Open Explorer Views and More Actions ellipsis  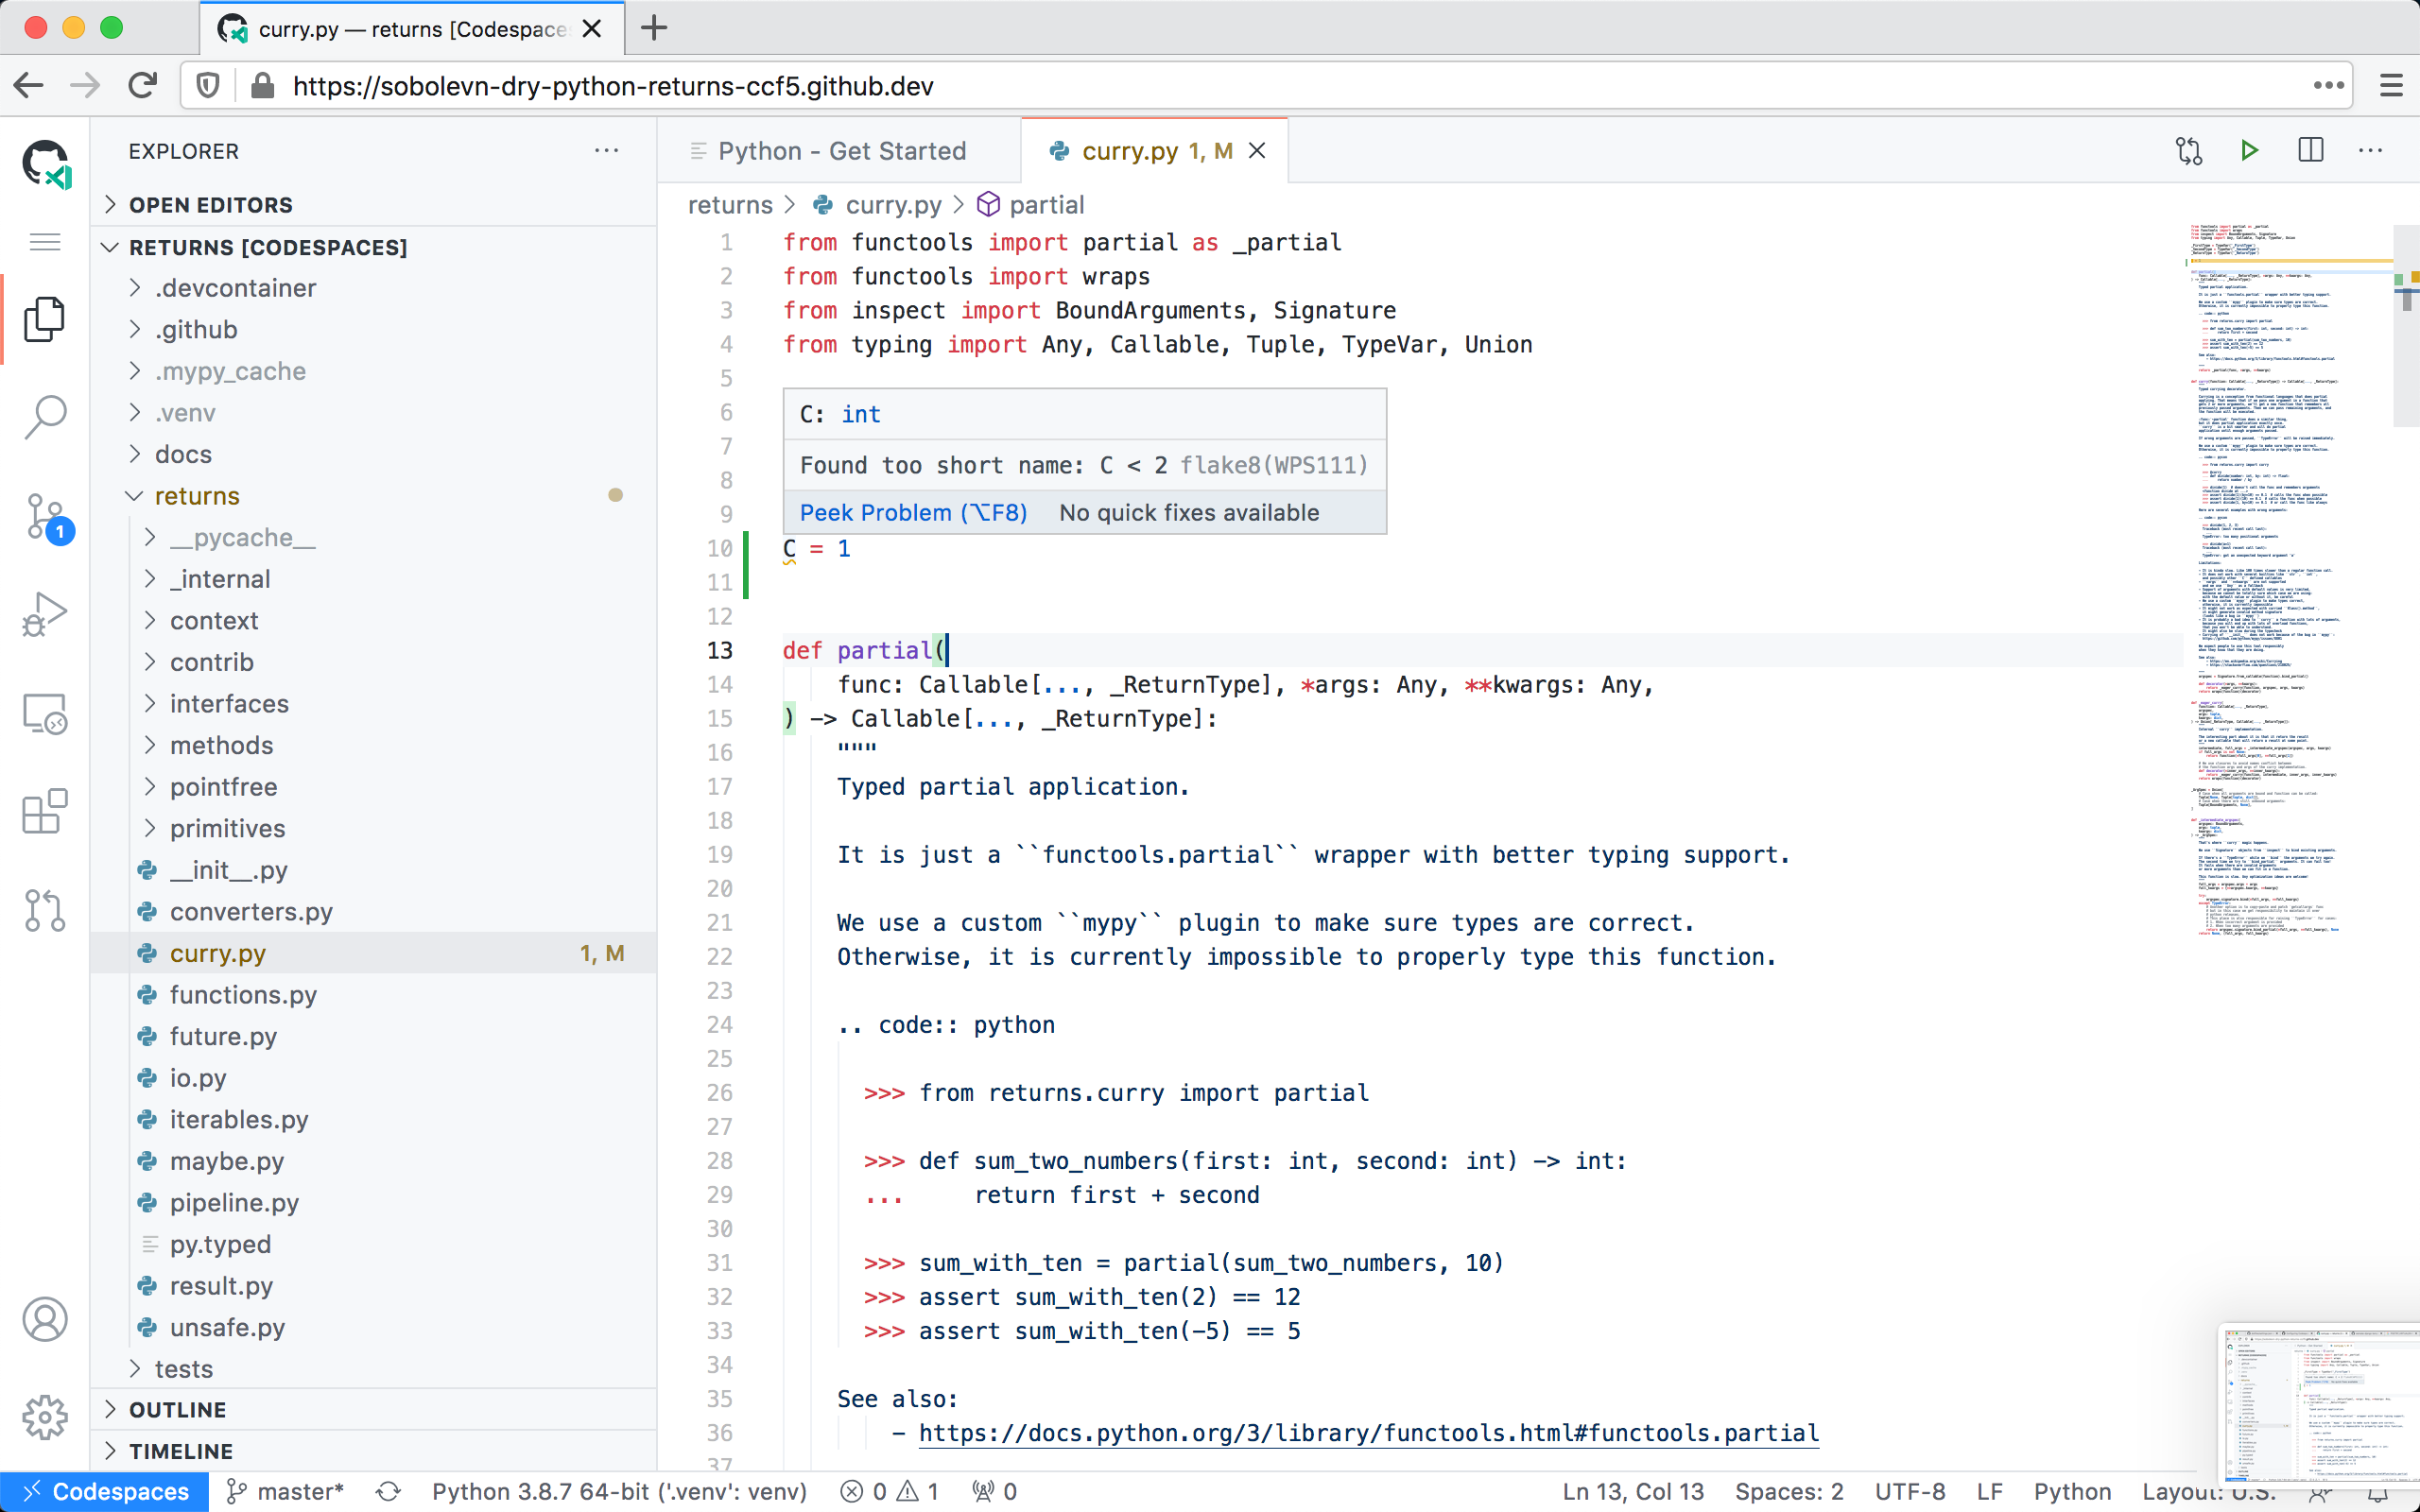[606, 150]
